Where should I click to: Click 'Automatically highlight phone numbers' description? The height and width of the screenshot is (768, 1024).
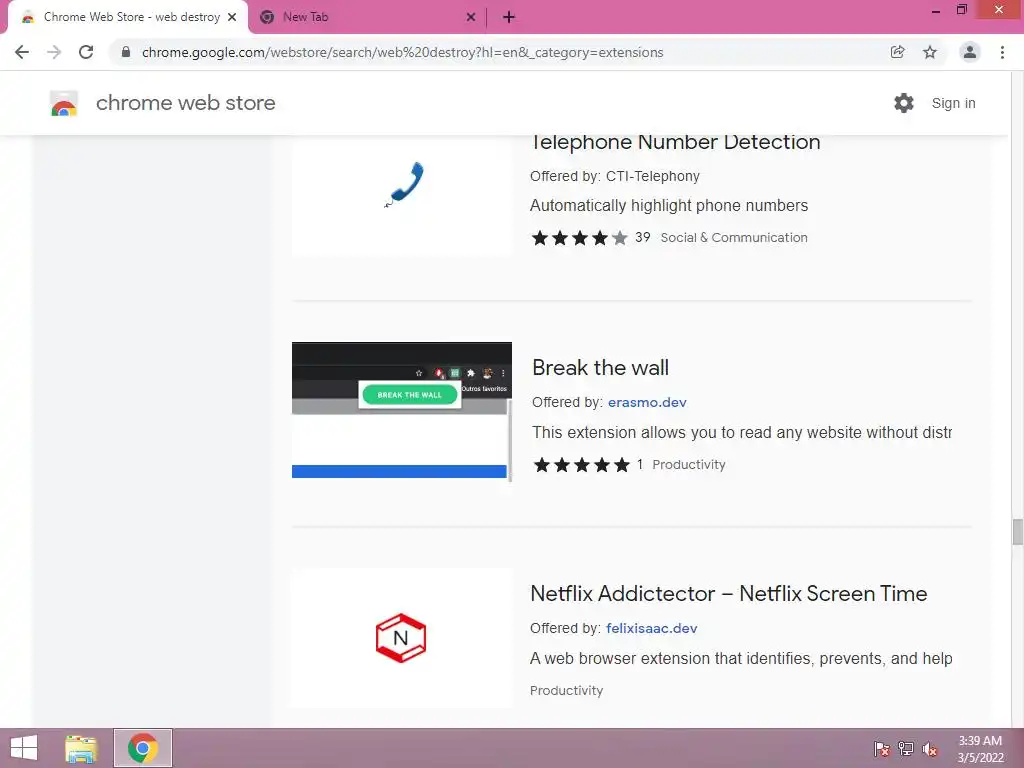point(669,206)
